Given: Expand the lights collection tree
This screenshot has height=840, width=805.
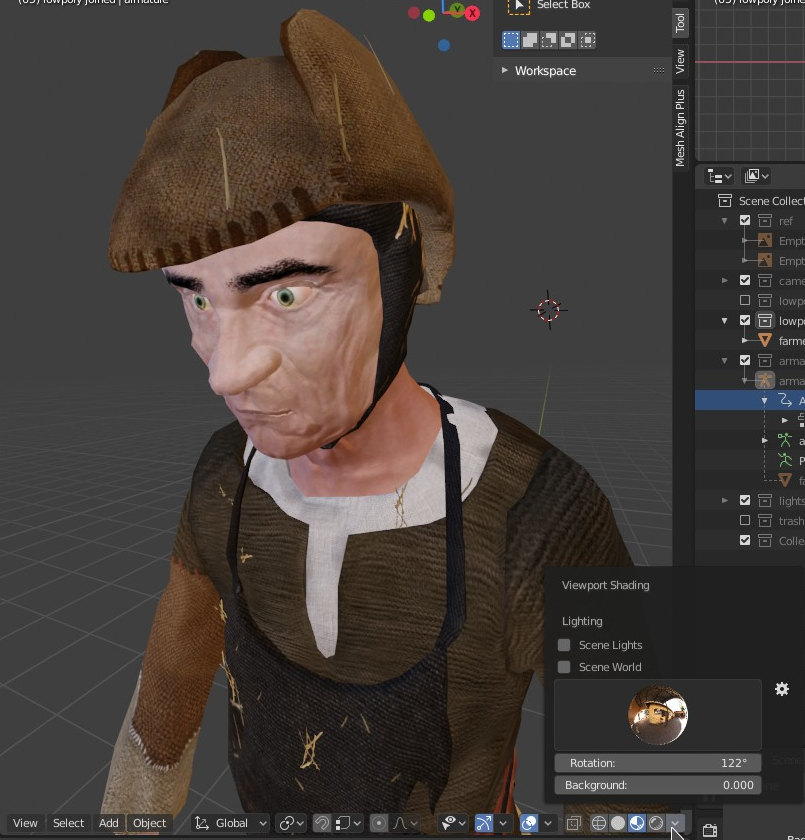Looking at the screenshot, I should (x=725, y=500).
